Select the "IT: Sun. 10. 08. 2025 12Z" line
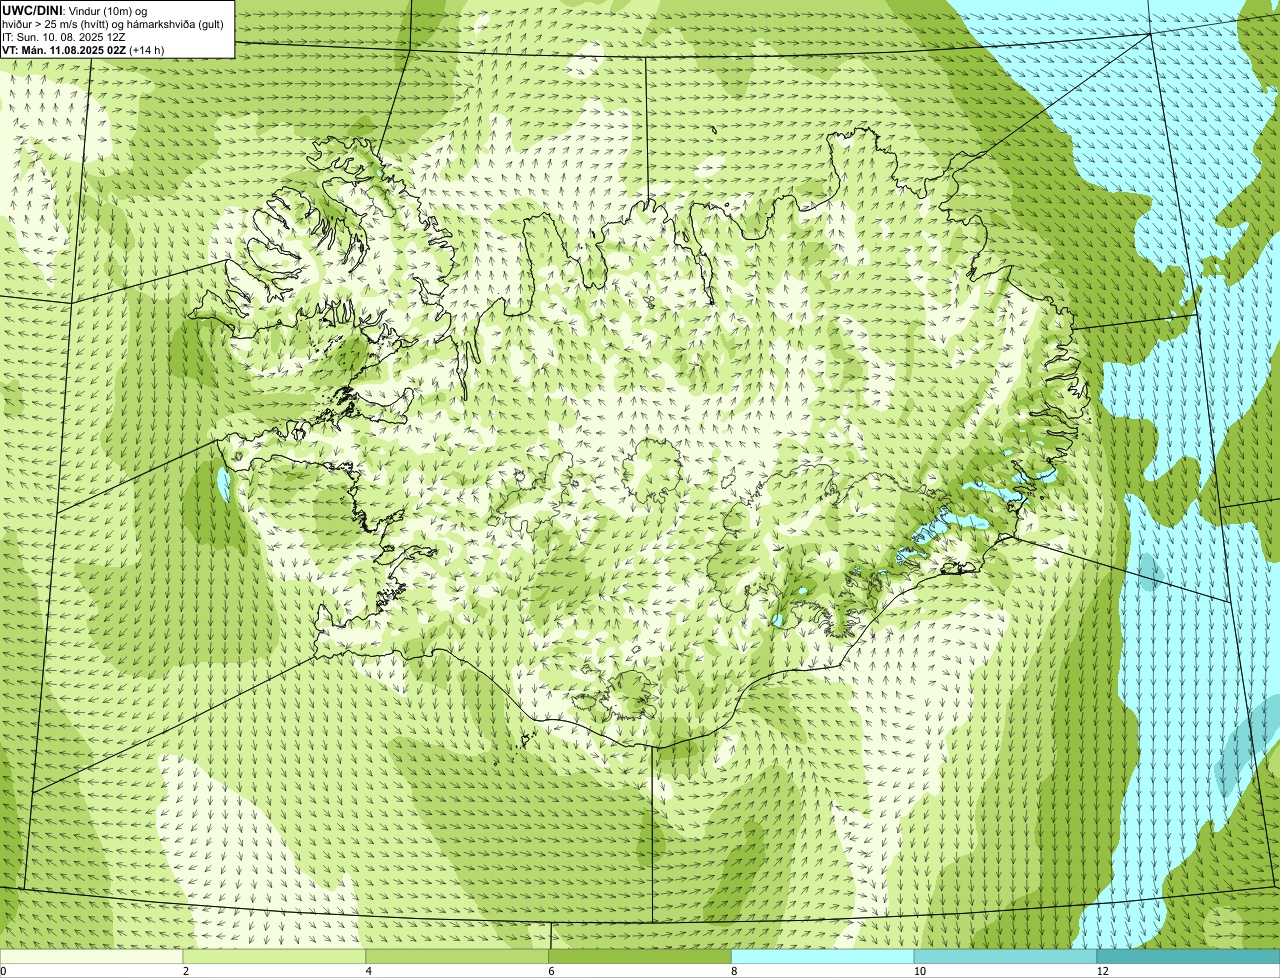This screenshot has height=978, width=1280. (x=63, y=37)
